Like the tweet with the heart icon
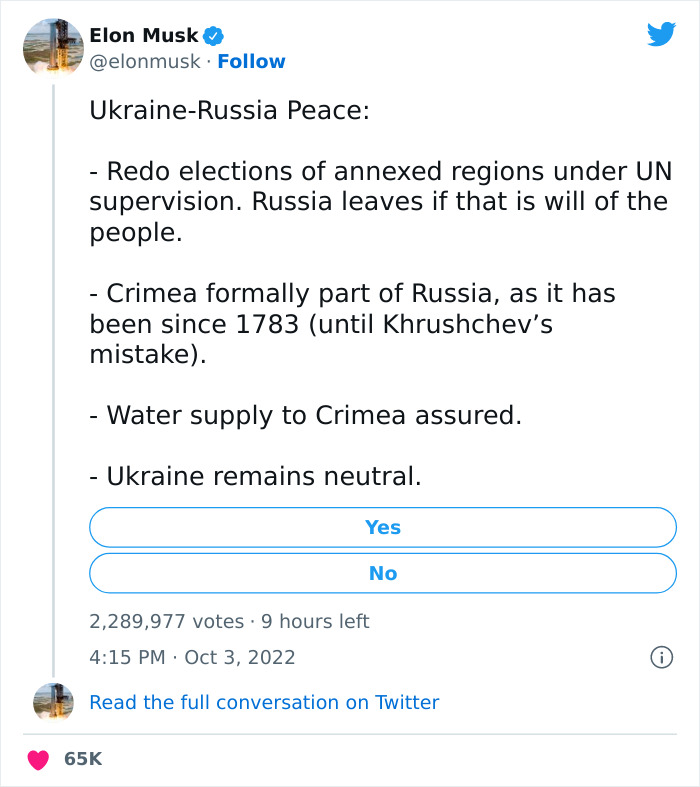The height and width of the screenshot is (787, 700). [x=39, y=759]
